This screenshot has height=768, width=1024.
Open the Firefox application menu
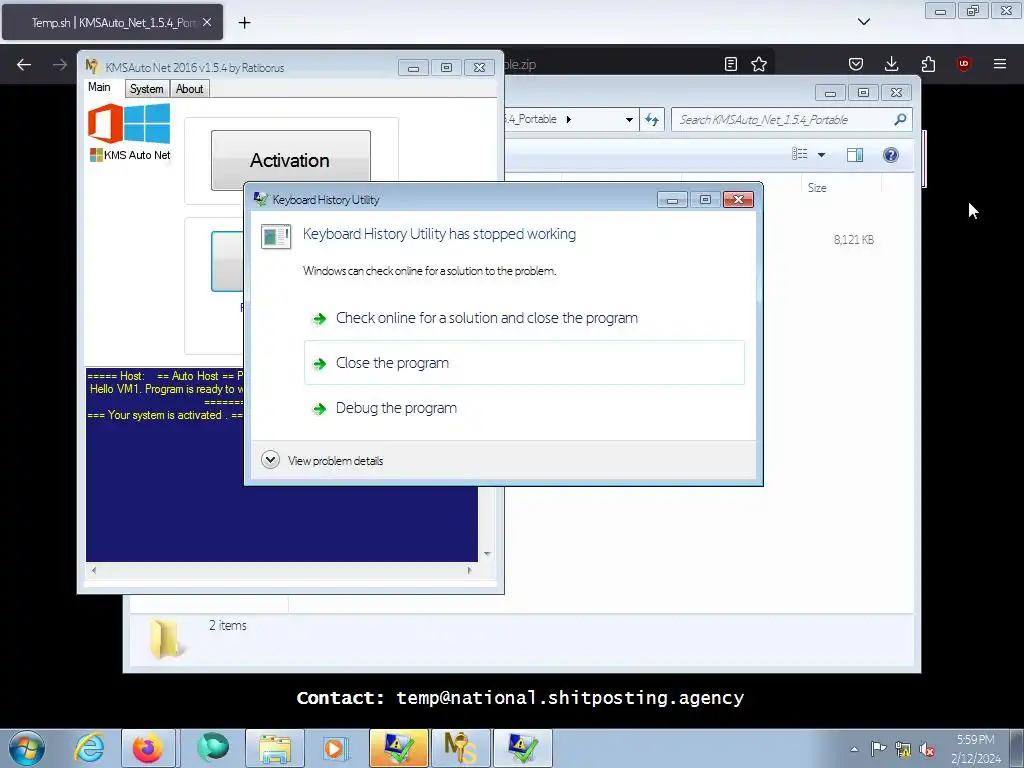[999, 64]
